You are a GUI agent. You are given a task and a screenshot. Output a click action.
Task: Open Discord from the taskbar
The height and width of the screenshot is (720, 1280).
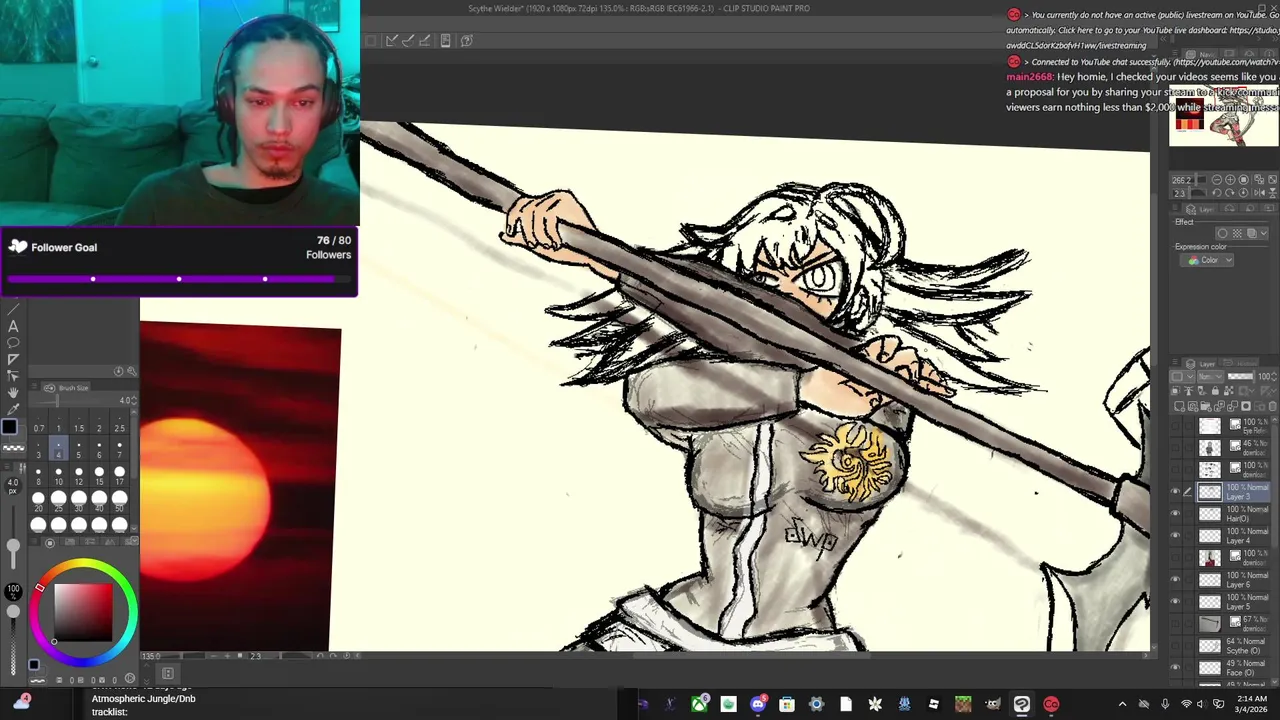coord(757,704)
